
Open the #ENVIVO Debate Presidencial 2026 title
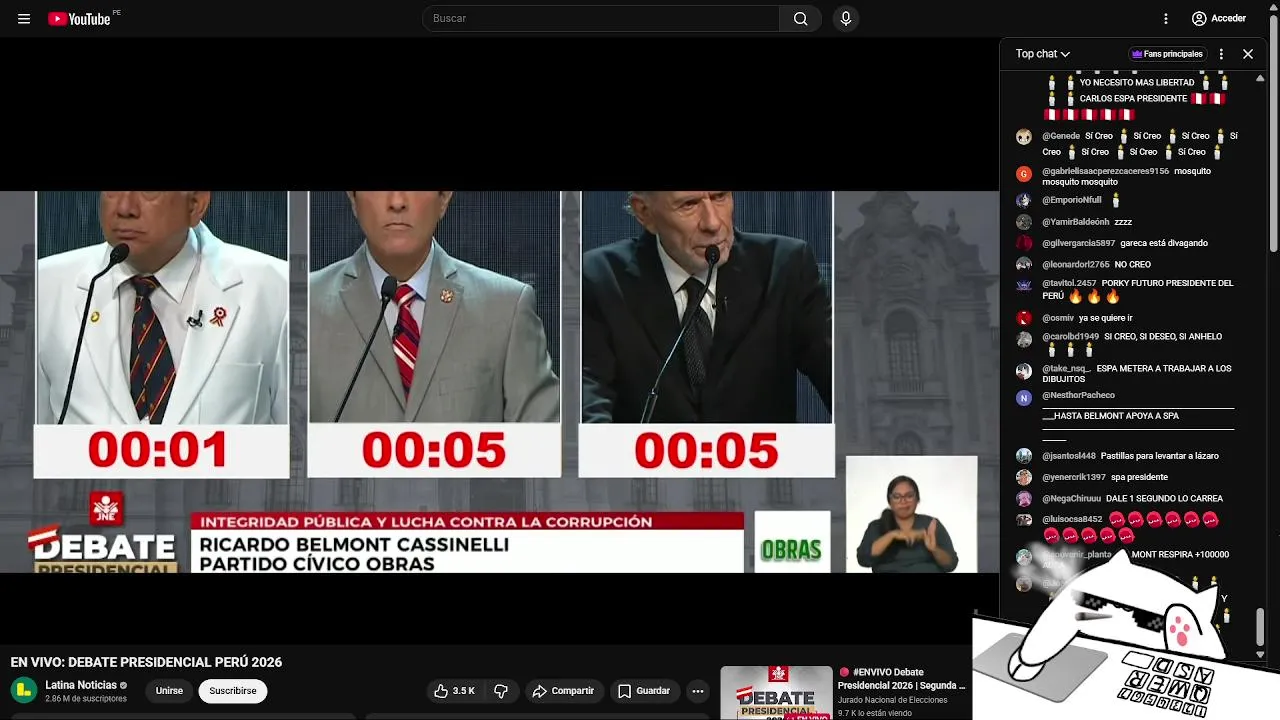pos(902,678)
